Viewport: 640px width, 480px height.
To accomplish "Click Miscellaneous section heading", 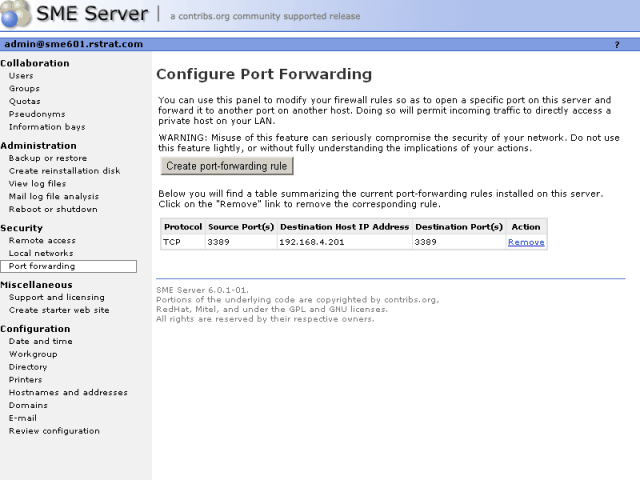I will (36, 285).
